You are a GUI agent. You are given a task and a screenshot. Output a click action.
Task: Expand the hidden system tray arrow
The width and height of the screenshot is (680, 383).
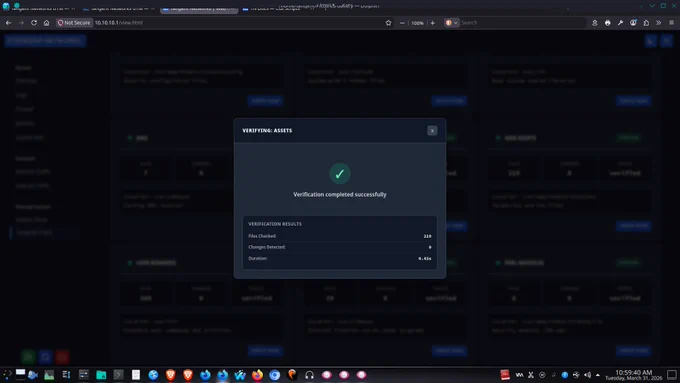598,375
